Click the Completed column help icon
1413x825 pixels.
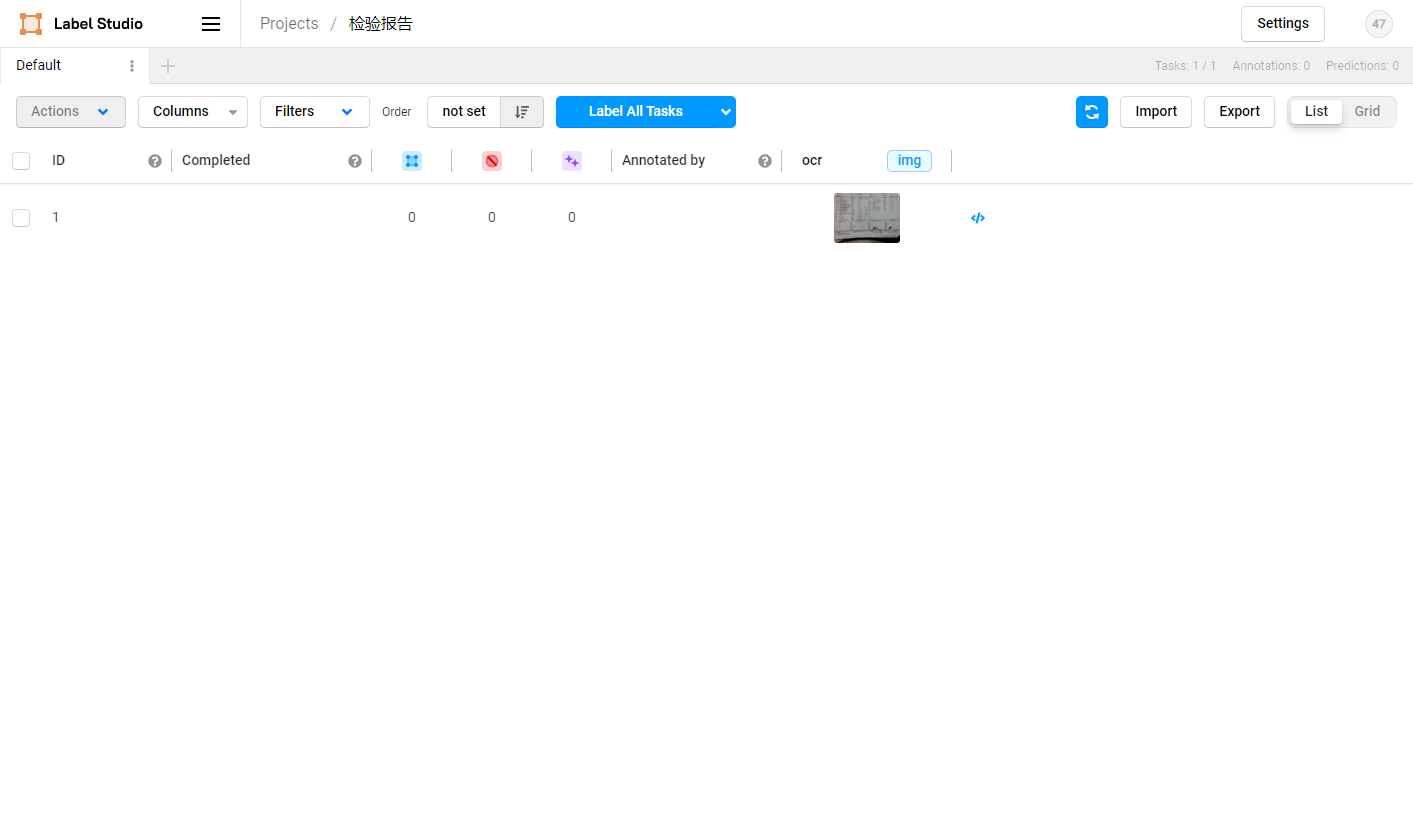[355, 161]
